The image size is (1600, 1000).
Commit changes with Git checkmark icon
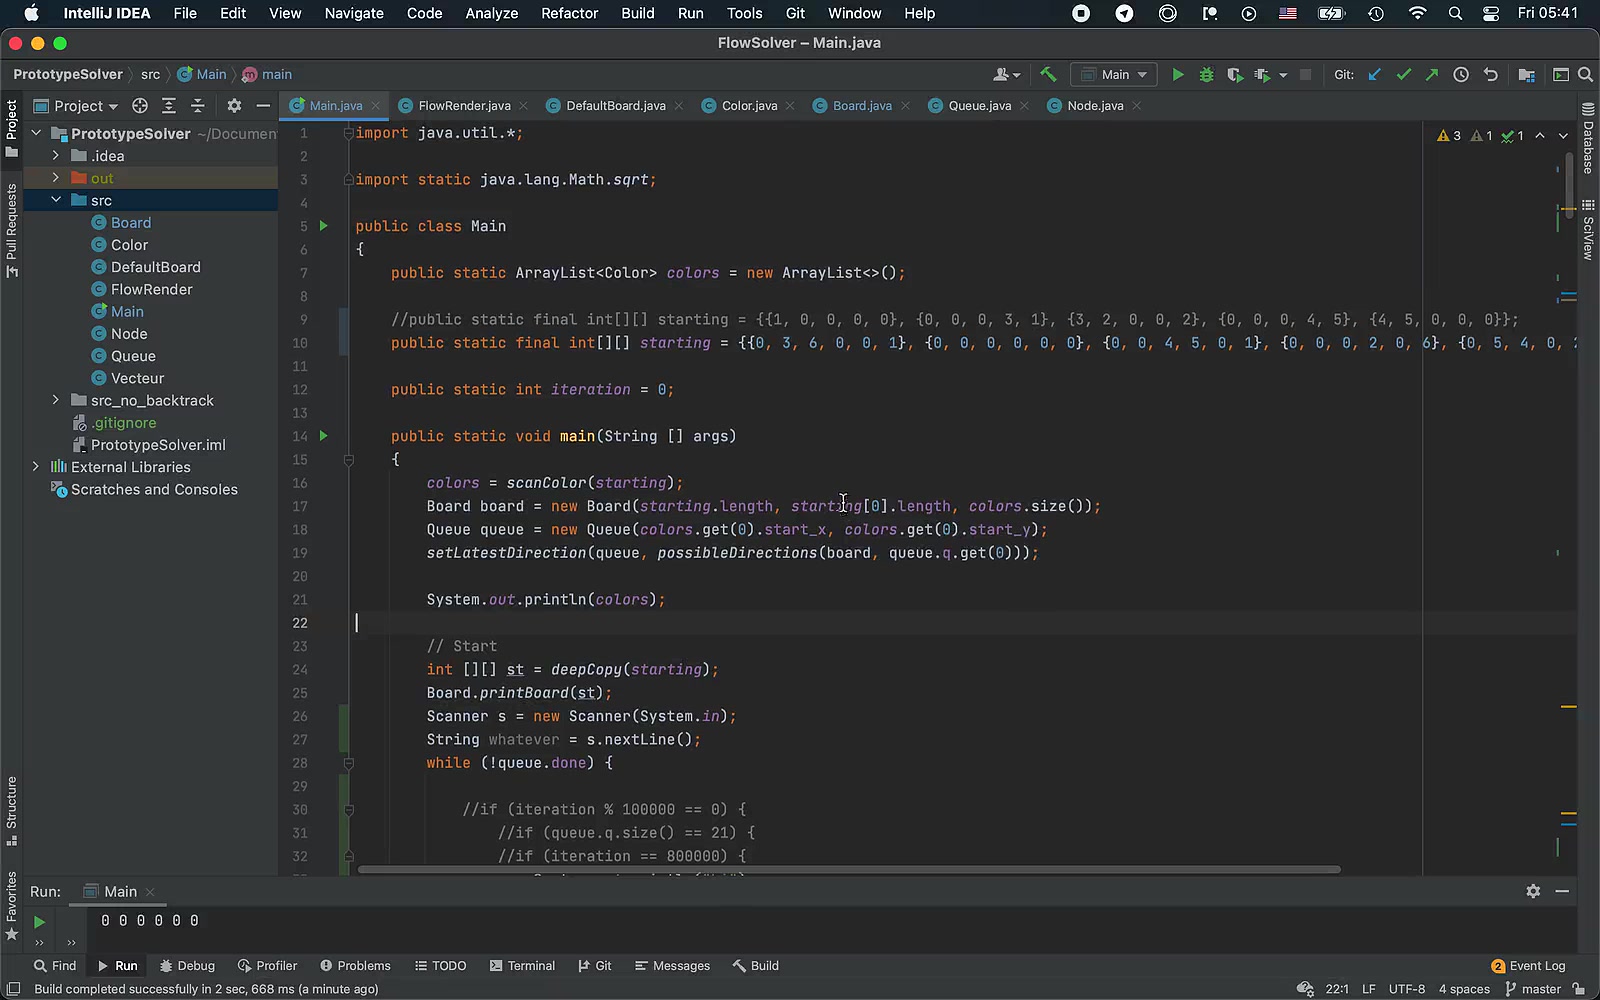pyautogui.click(x=1404, y=75)
